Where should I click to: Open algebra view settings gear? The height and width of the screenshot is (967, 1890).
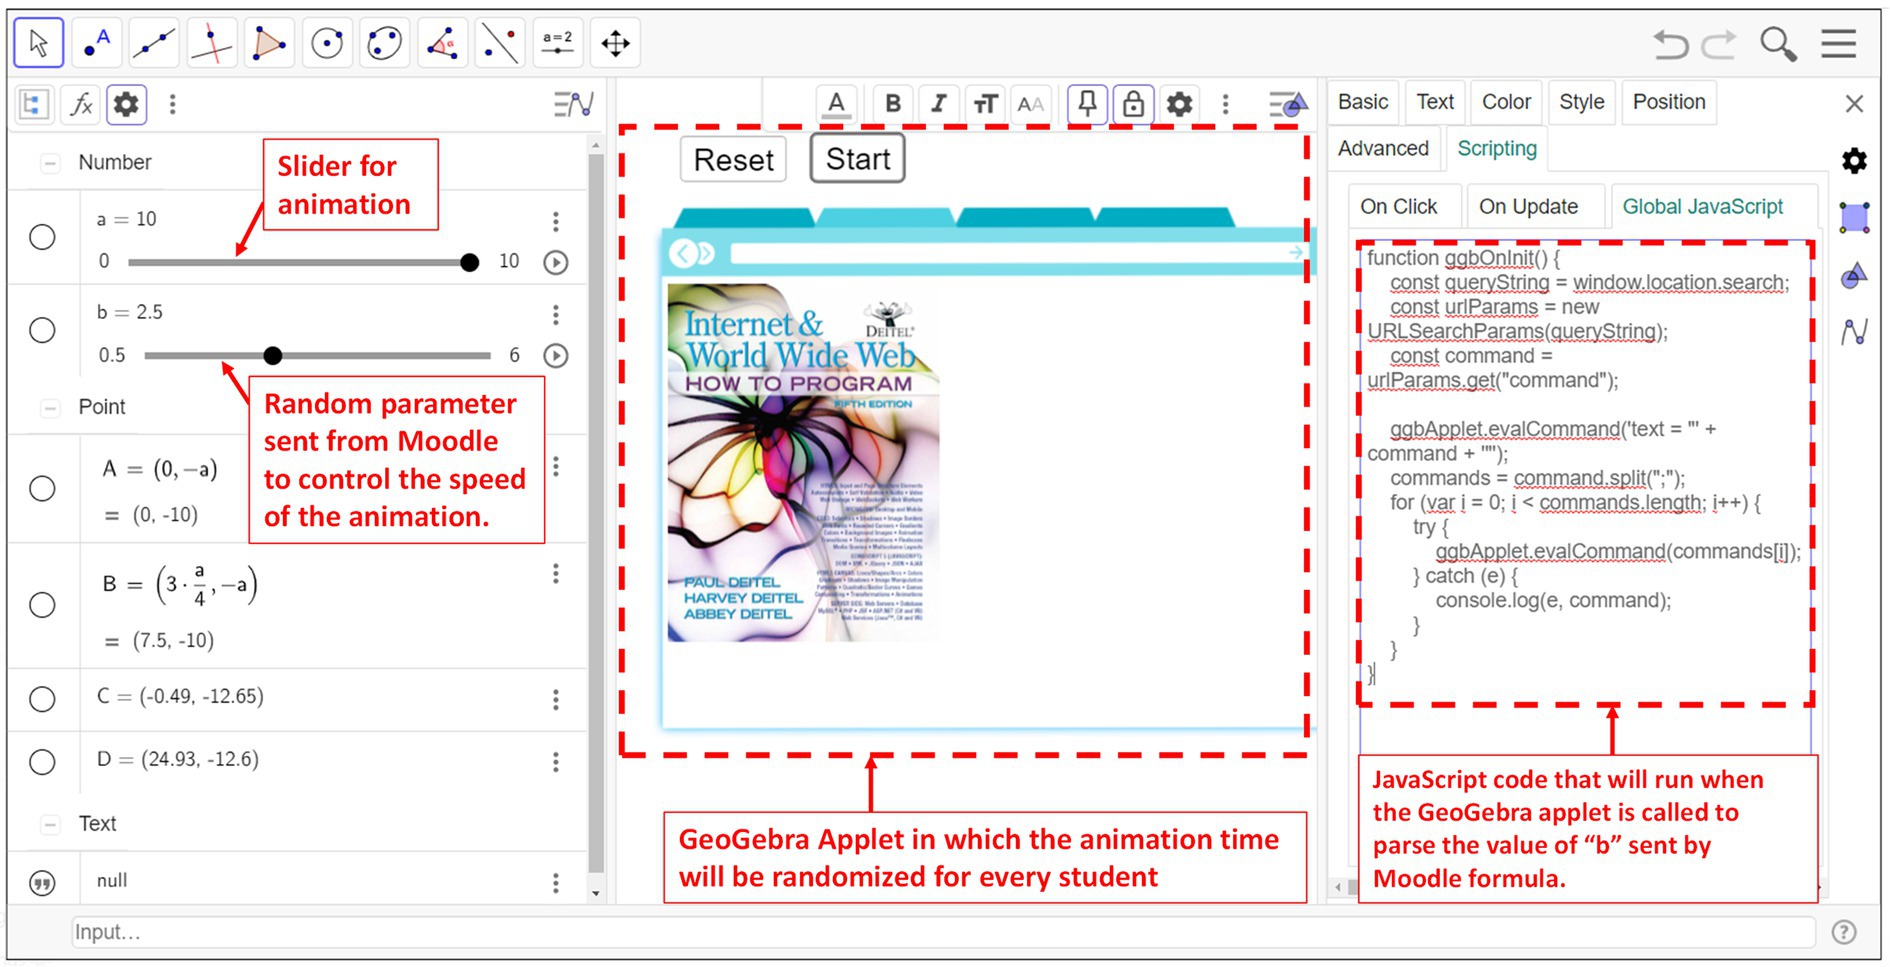(x=127, y=104)
